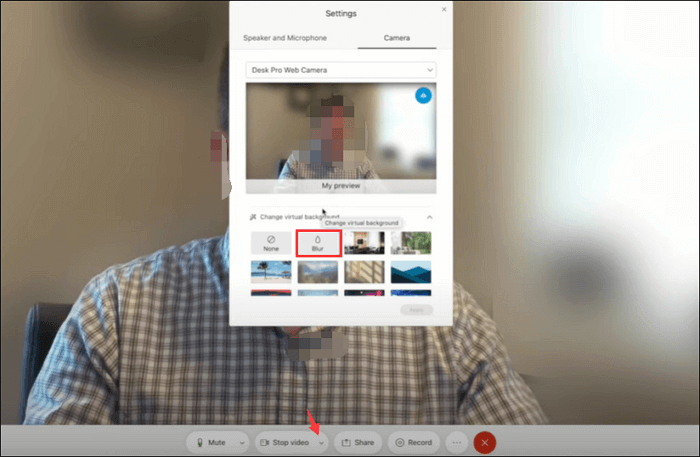This screenshot has height=457, width=700.
Task: Select the Blur virtual background option
Action: (x=317, y=243)
